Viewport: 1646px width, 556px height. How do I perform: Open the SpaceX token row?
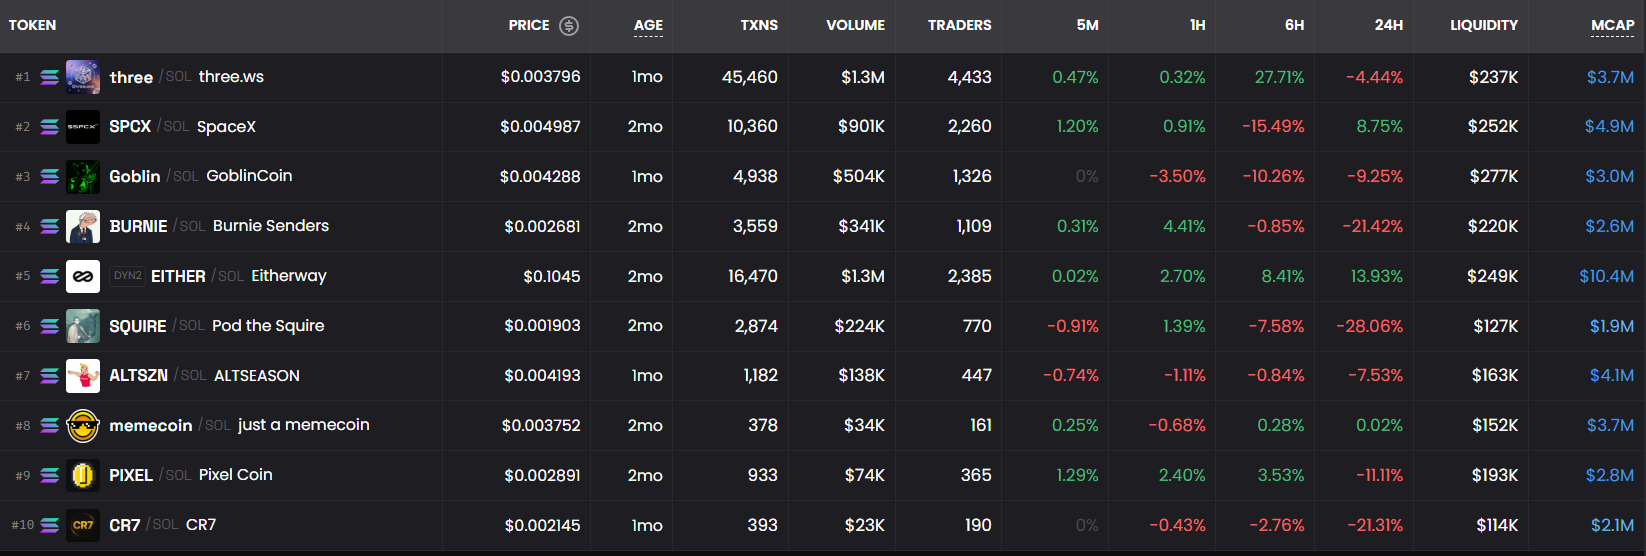pos(823,127)
